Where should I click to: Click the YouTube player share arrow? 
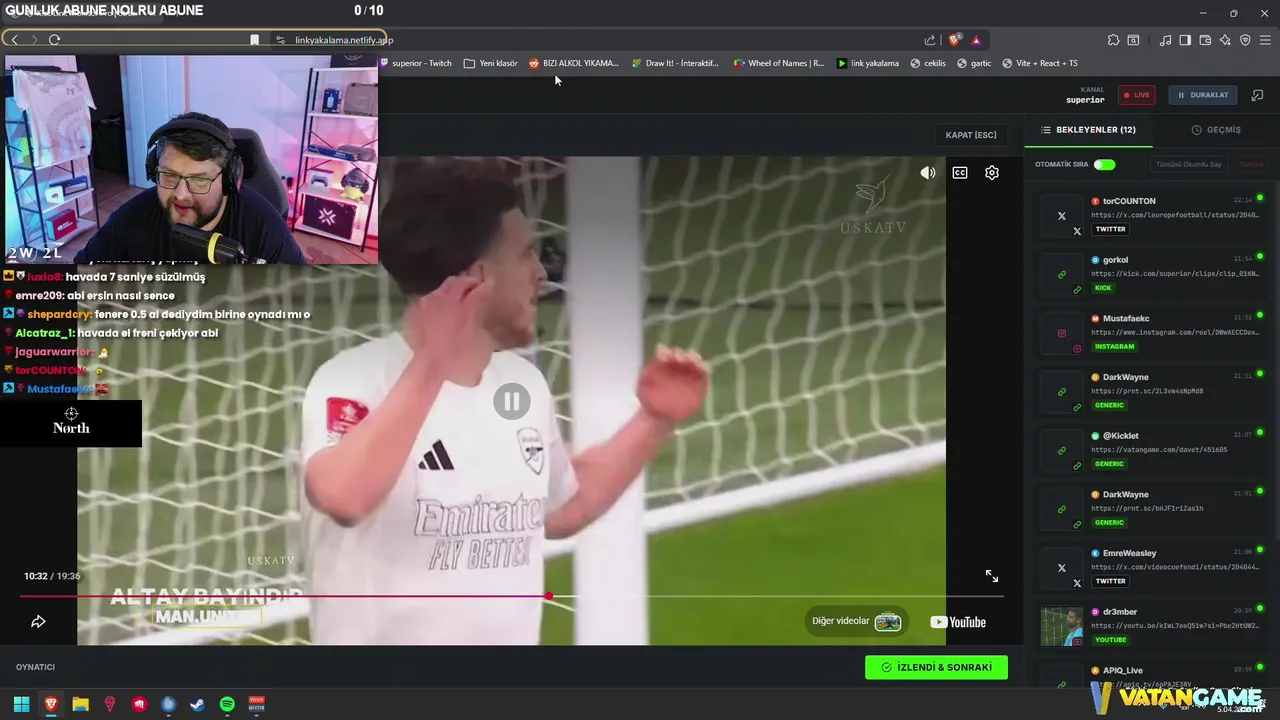tap(38, 622)
